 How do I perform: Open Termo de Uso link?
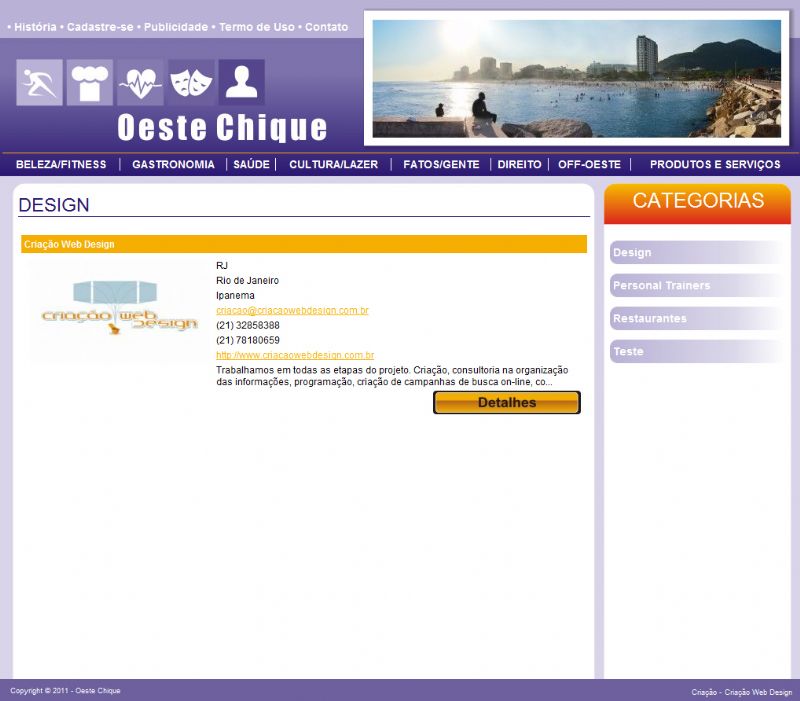(x=257, y=27)
